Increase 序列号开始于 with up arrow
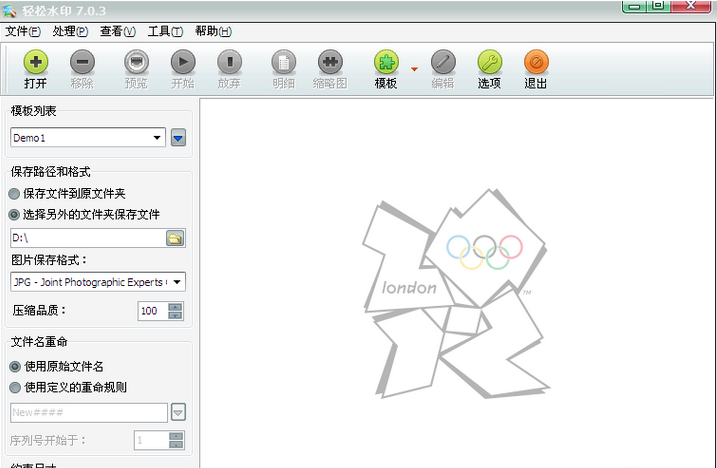This screenshot has height=468, width=717. (176, 436)
